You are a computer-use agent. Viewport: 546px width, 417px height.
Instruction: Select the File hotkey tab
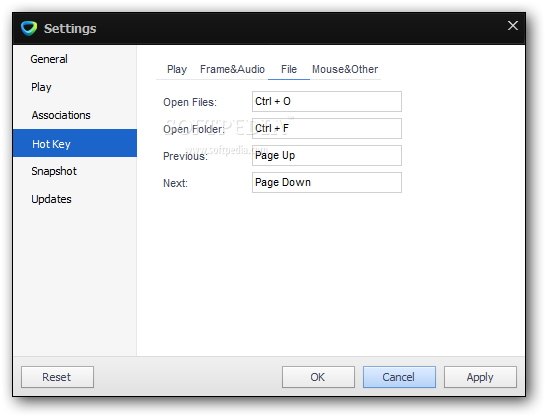point(289,69)
